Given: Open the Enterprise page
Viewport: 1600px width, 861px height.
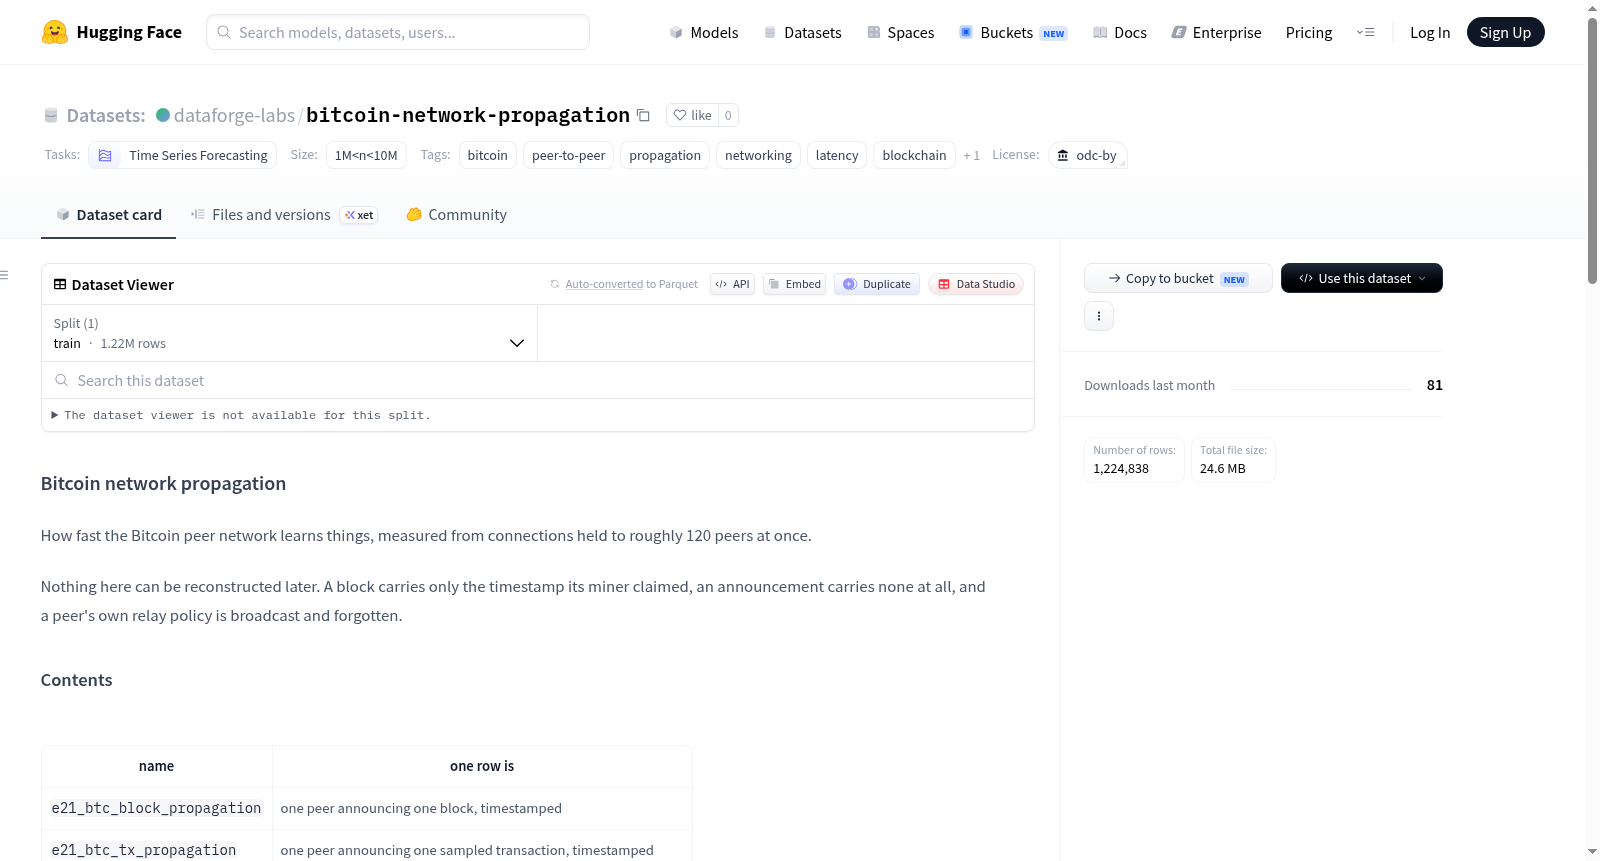Looking at the screenshot, I should point(1216,32).
